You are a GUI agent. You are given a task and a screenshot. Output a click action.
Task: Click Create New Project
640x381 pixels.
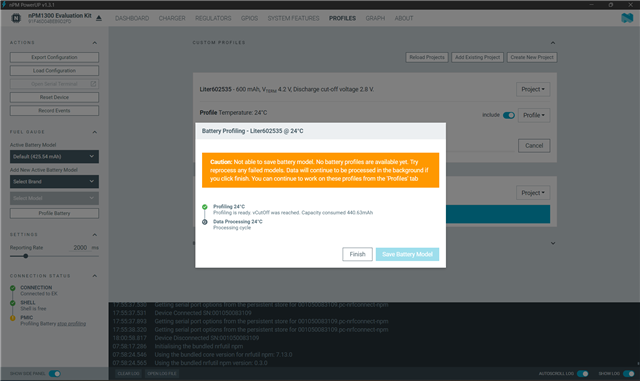pyautogui.click(x=532, y=57)
